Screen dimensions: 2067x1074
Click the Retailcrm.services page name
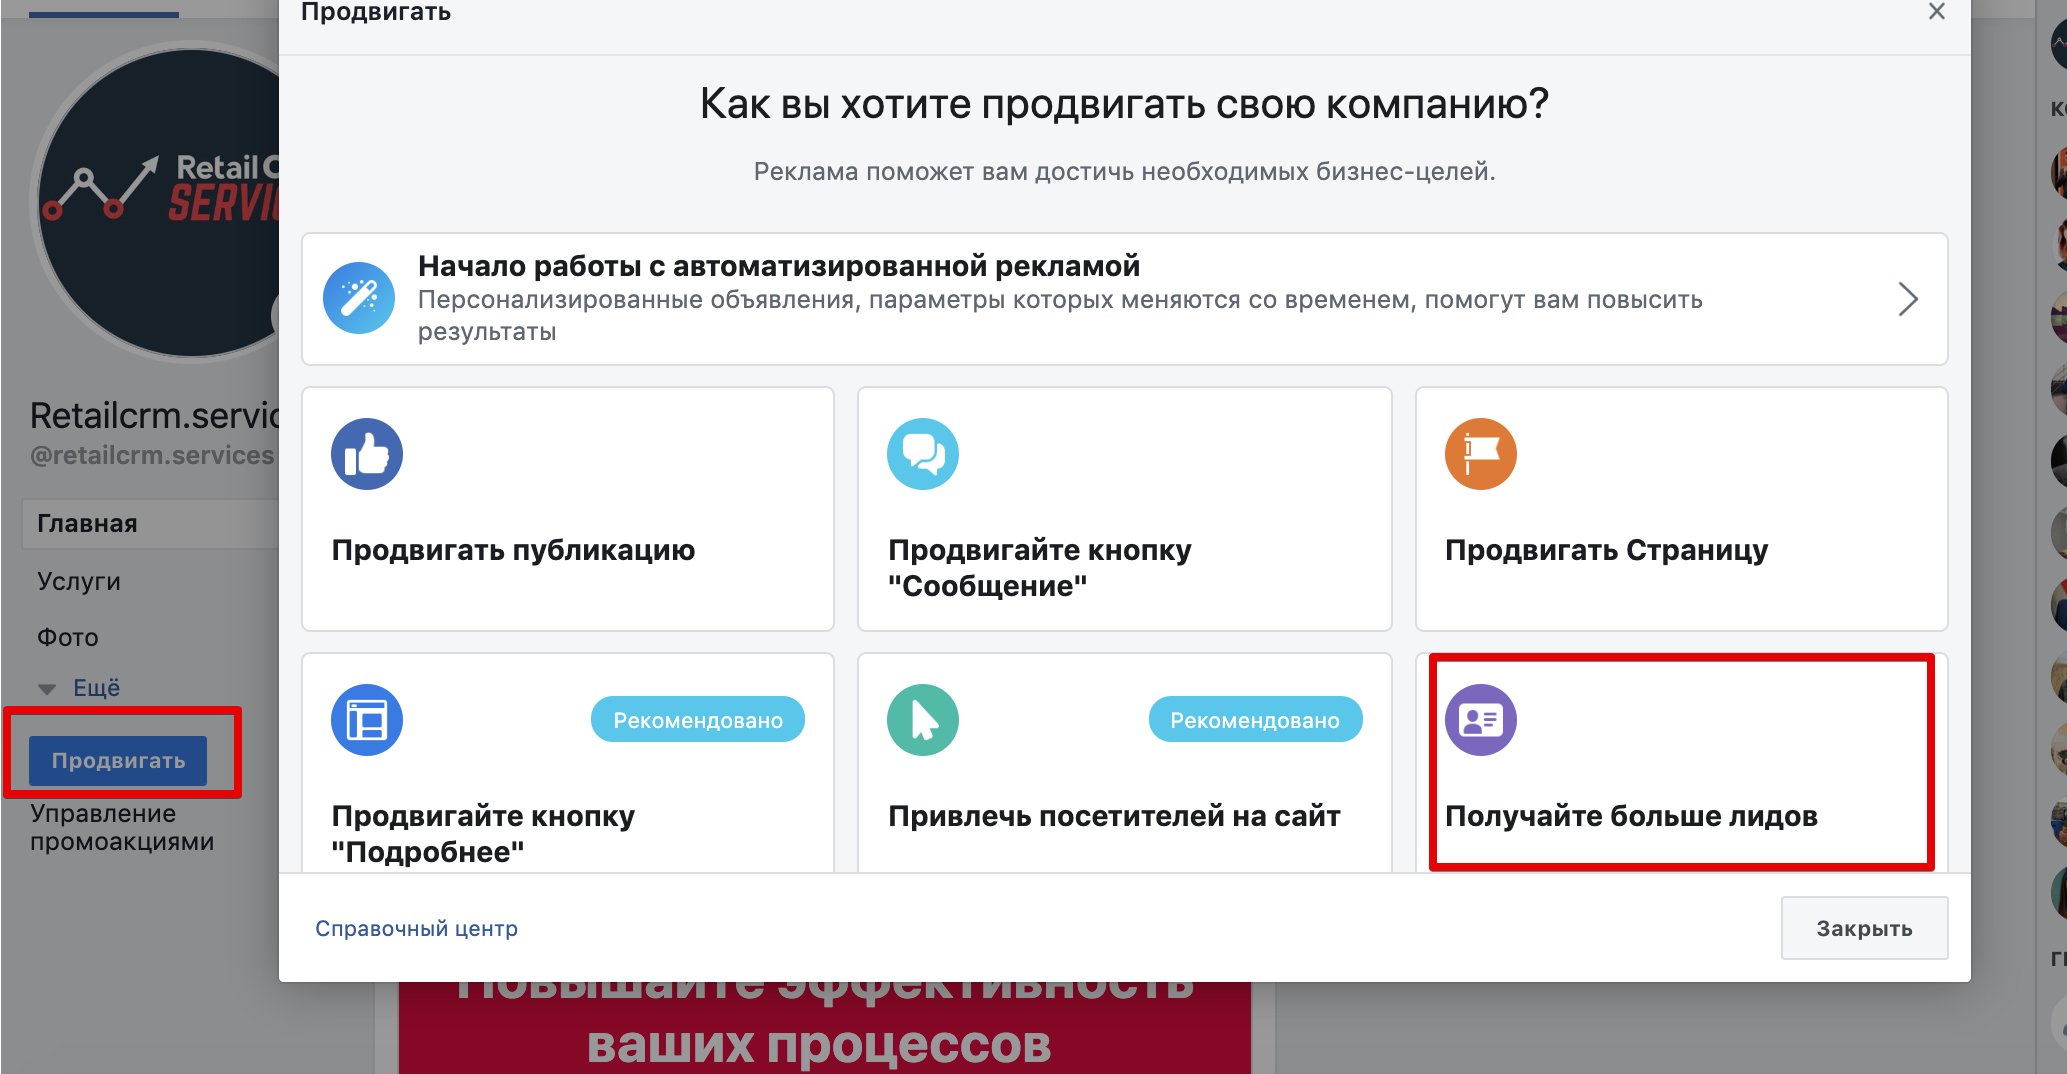click(155, 415)
